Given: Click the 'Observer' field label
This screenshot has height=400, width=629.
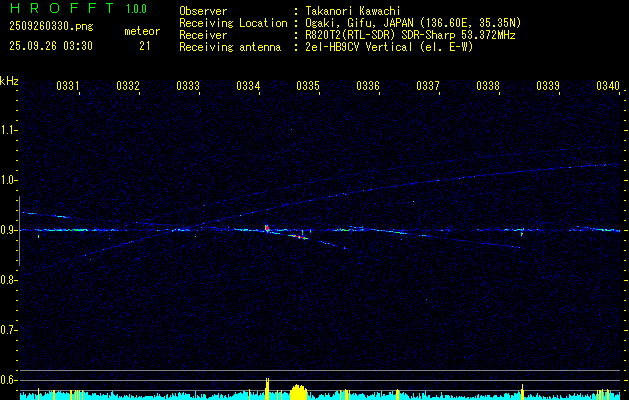Looking at the screenshot, I should 203,11.
